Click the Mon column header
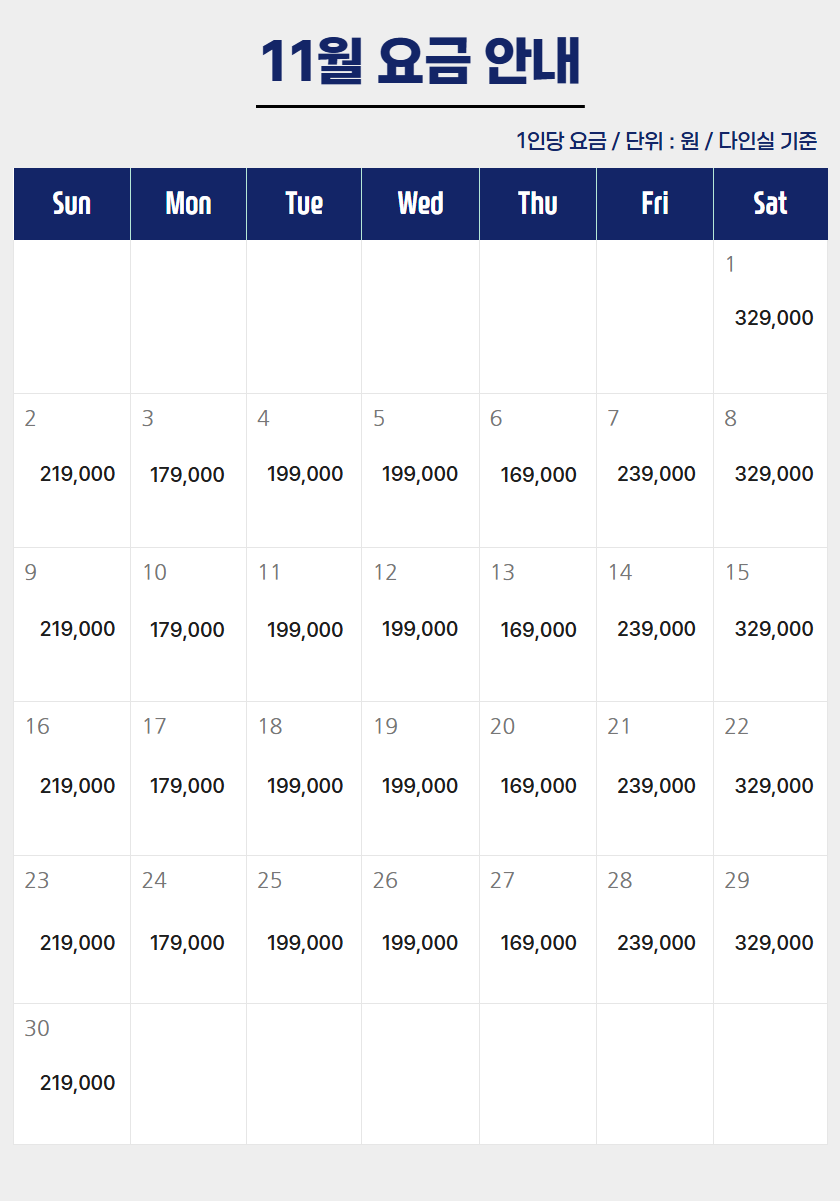 click(188, 204)
